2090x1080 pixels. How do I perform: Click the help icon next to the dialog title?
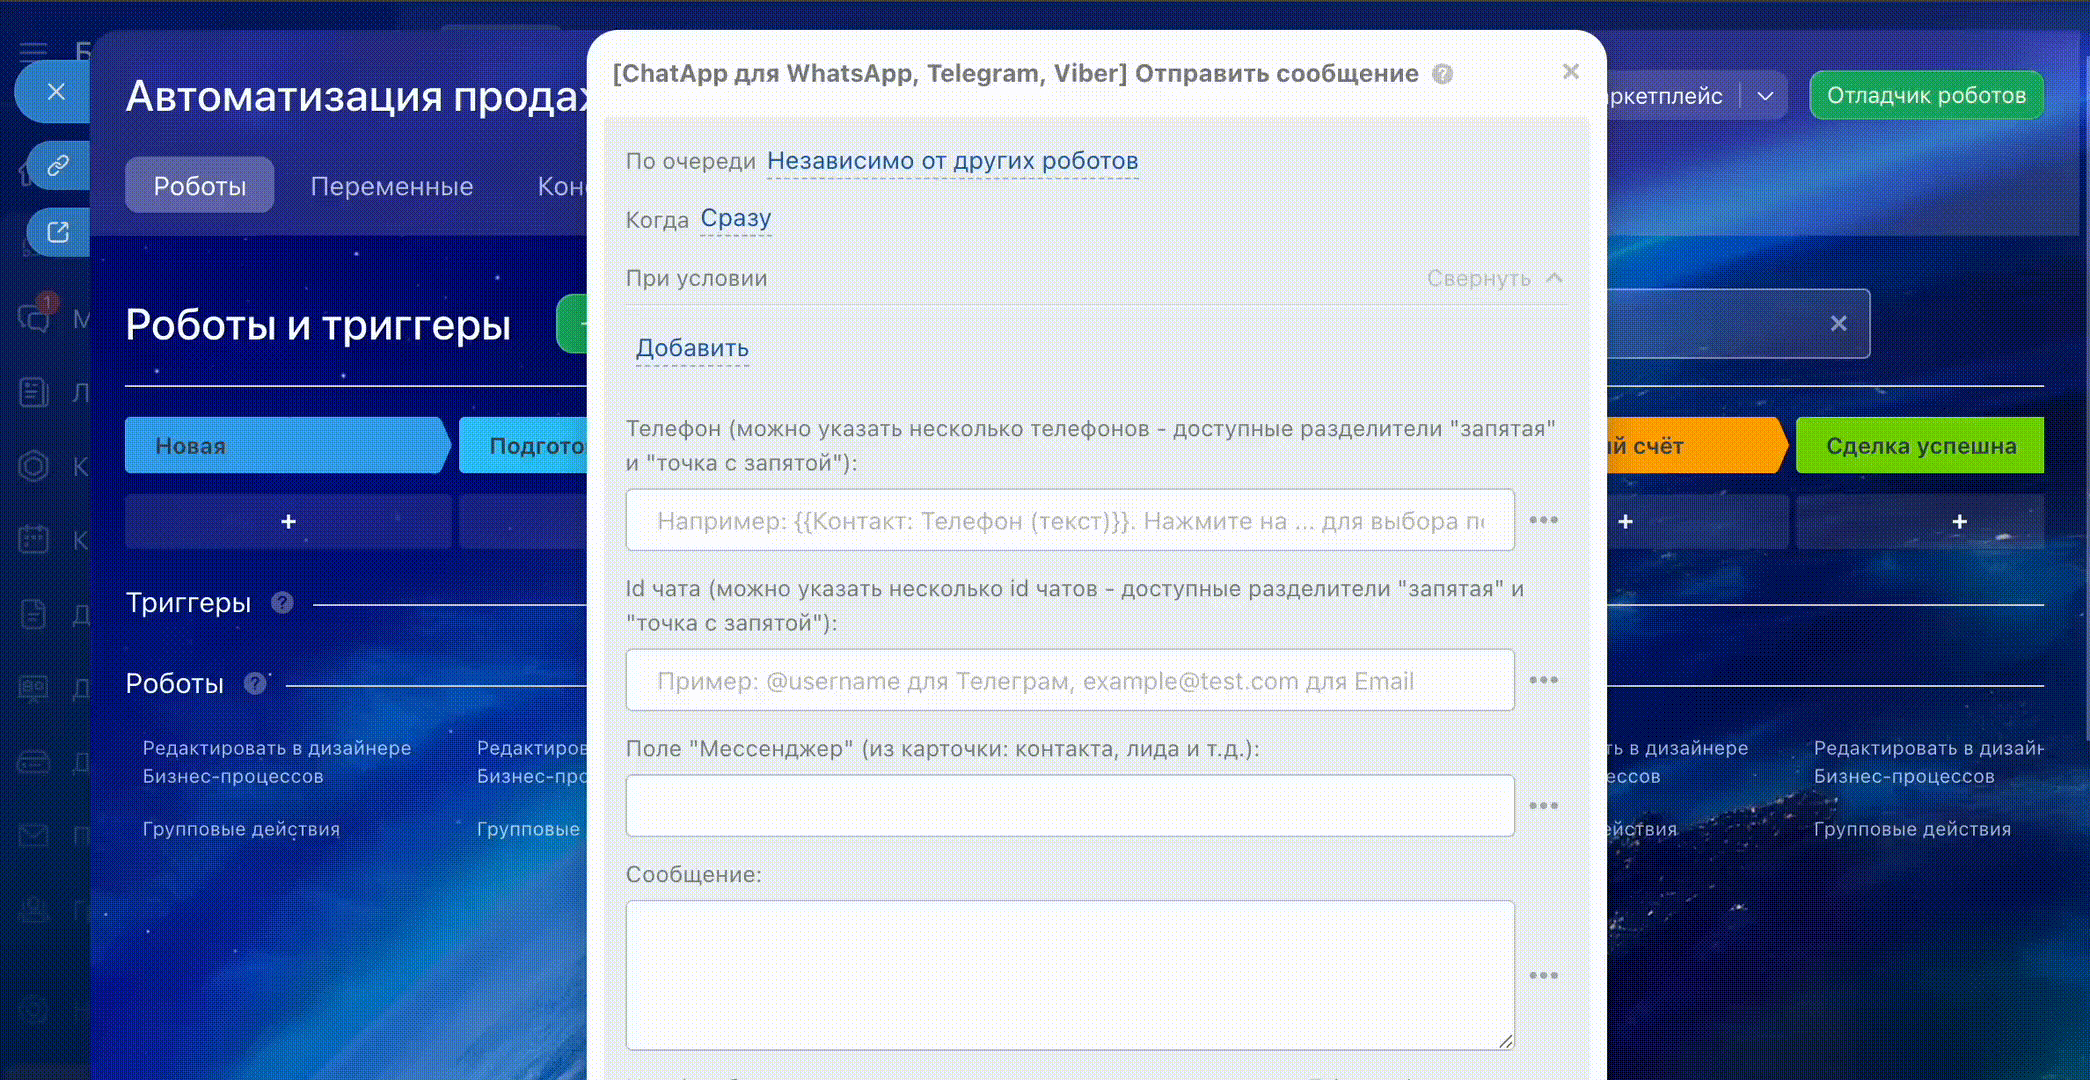(1442, 74)
